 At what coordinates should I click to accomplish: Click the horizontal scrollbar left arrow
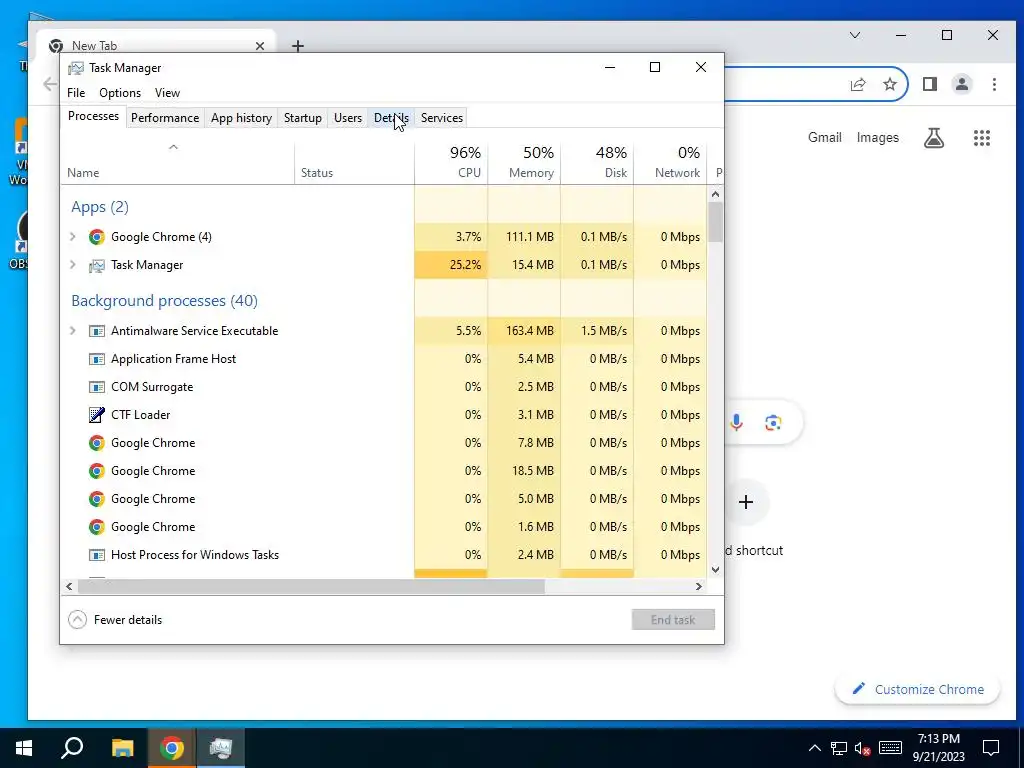click(x=69, y=586)
